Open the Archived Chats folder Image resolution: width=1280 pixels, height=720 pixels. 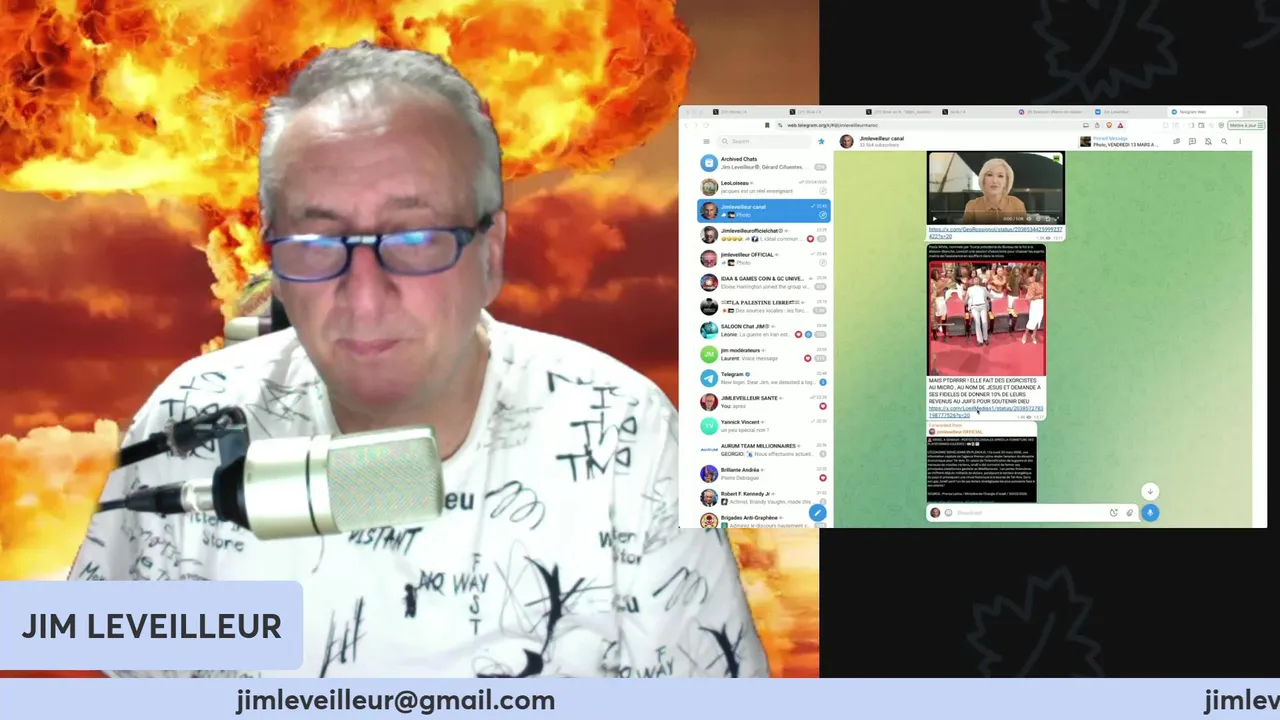click(x=764, y=163)
